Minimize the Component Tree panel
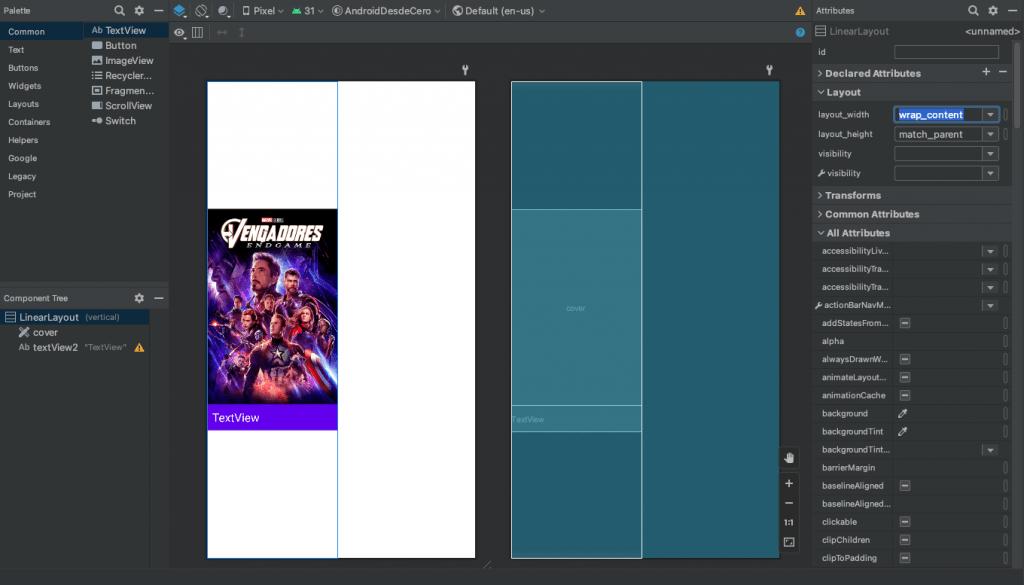This screenshot has height=585, width=1024. click(x=159, y=298)
